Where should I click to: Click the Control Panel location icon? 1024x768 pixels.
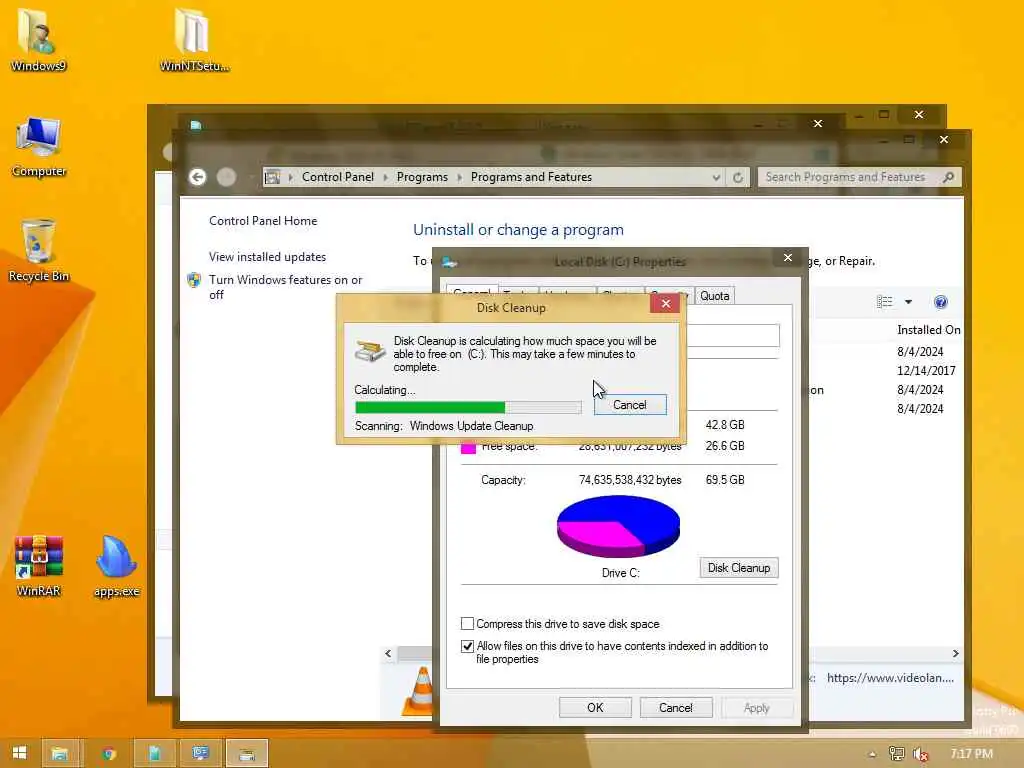(273, 177)
